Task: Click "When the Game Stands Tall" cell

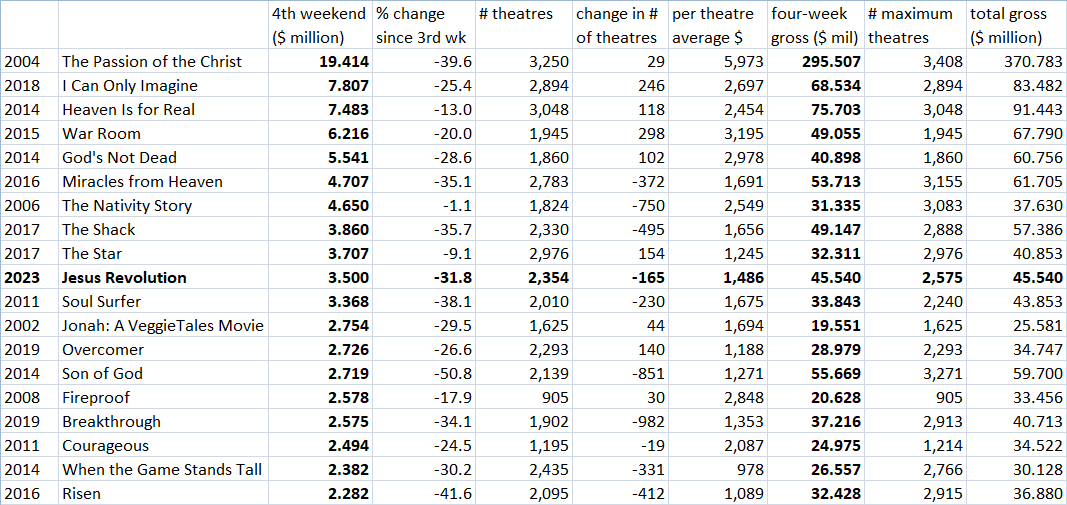Action: point(163,470)
